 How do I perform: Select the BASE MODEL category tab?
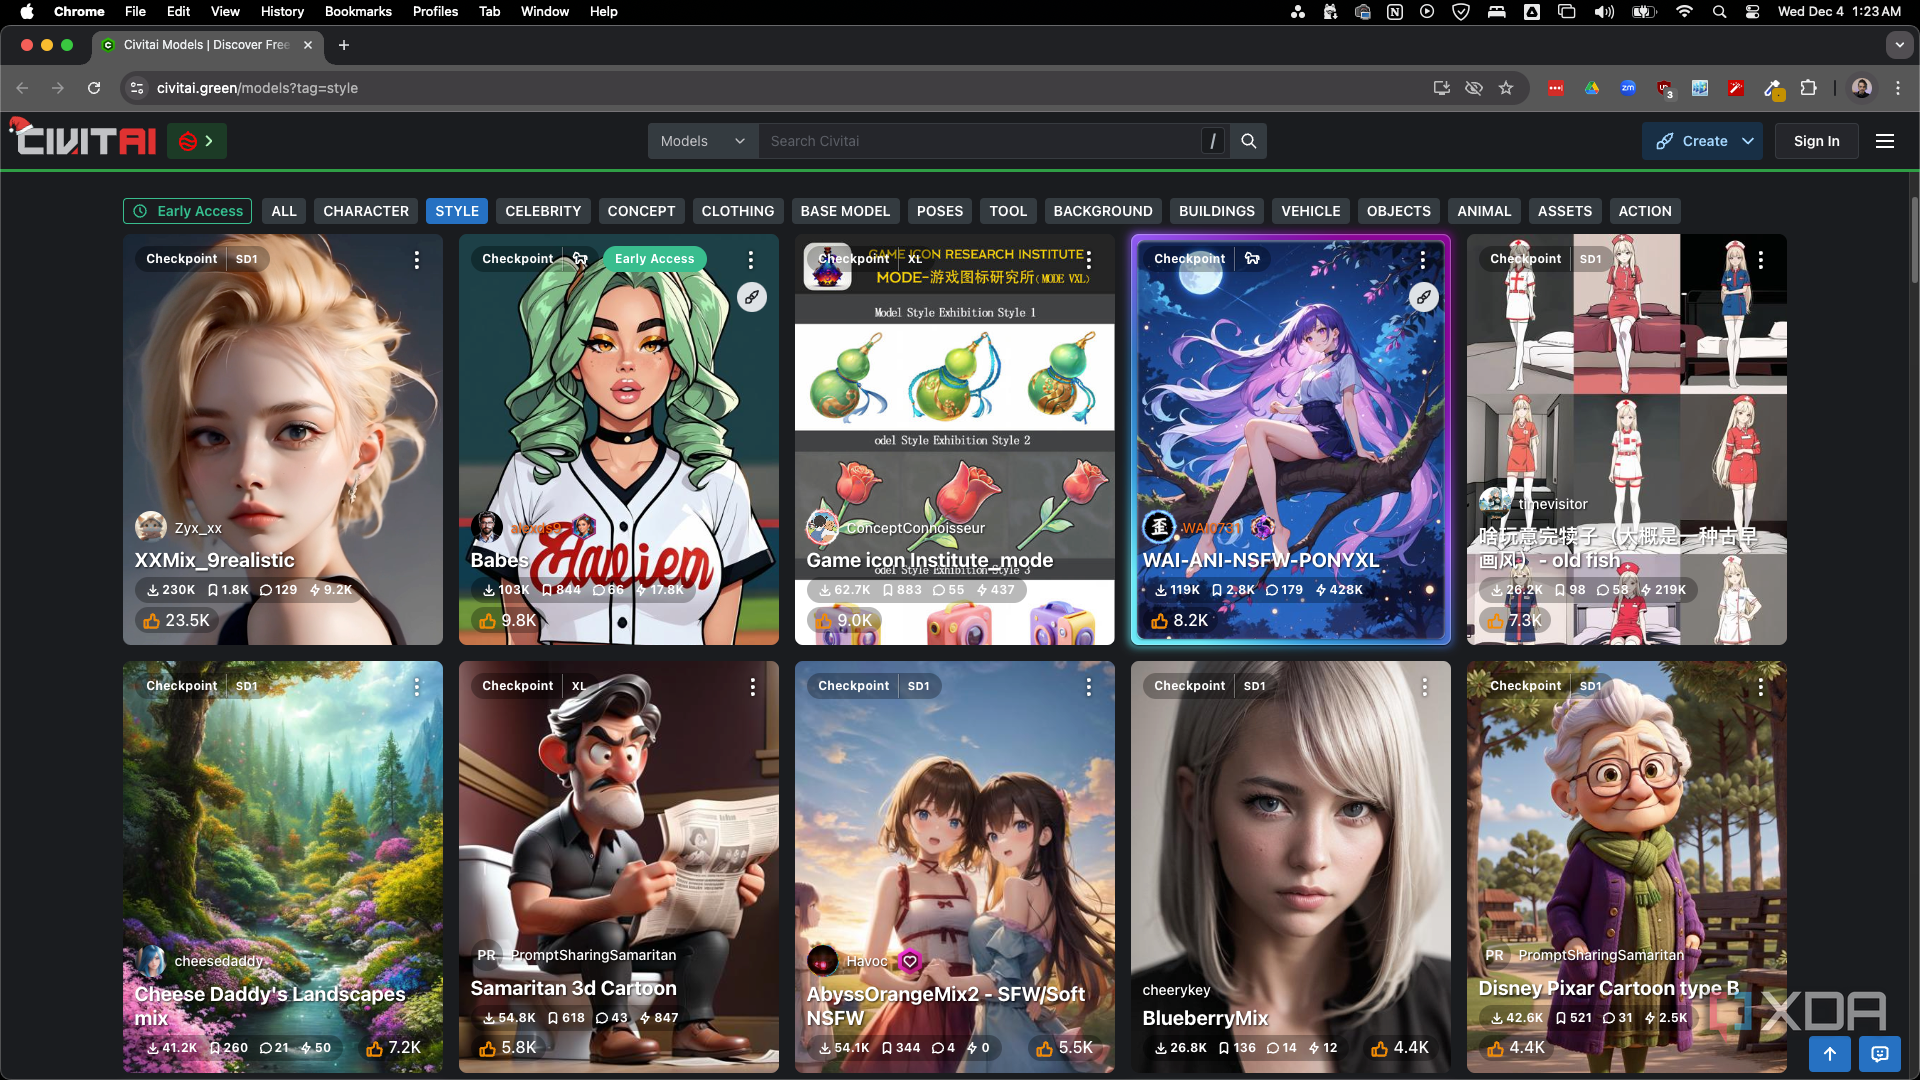click(x=845, y=211)
